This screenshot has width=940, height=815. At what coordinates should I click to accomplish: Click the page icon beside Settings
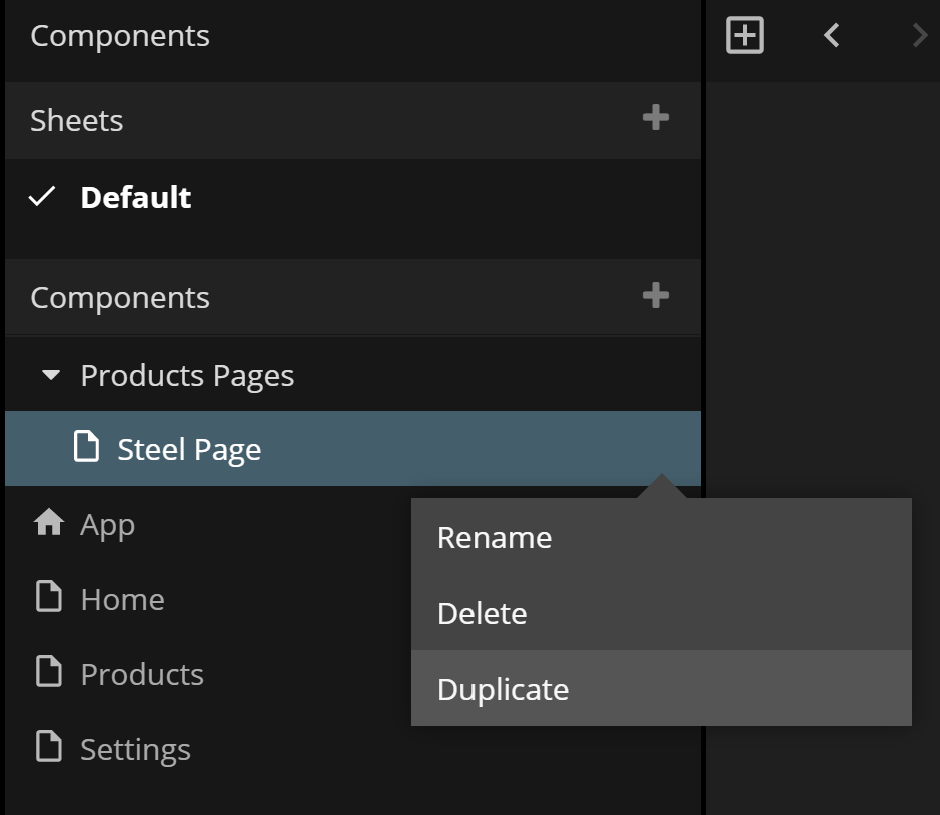pos(48,748)
